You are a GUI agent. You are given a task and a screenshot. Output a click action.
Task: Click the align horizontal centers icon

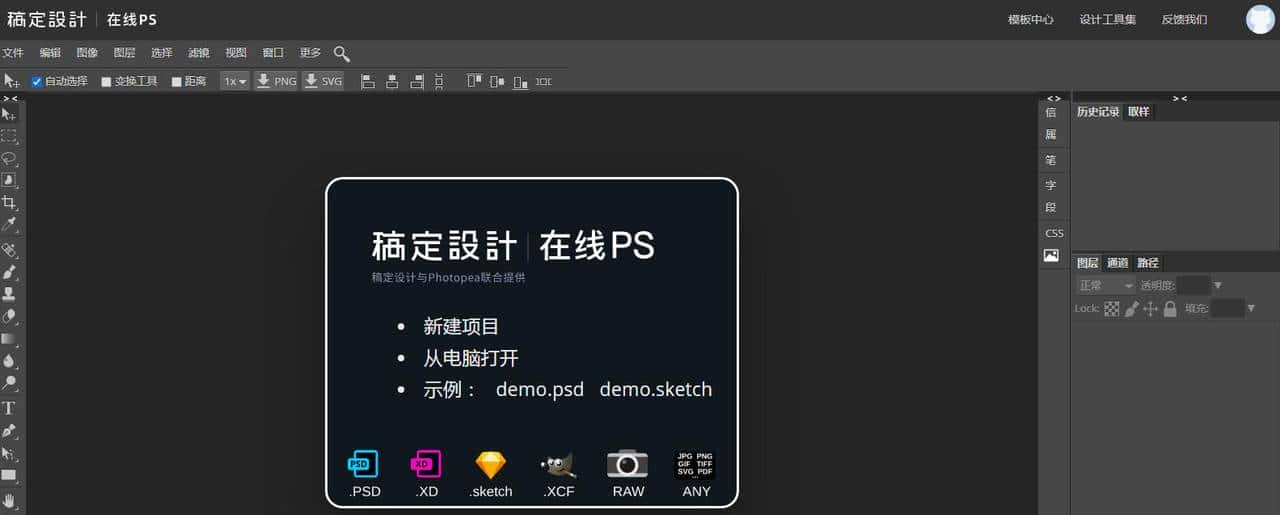[x=392, y=81]
